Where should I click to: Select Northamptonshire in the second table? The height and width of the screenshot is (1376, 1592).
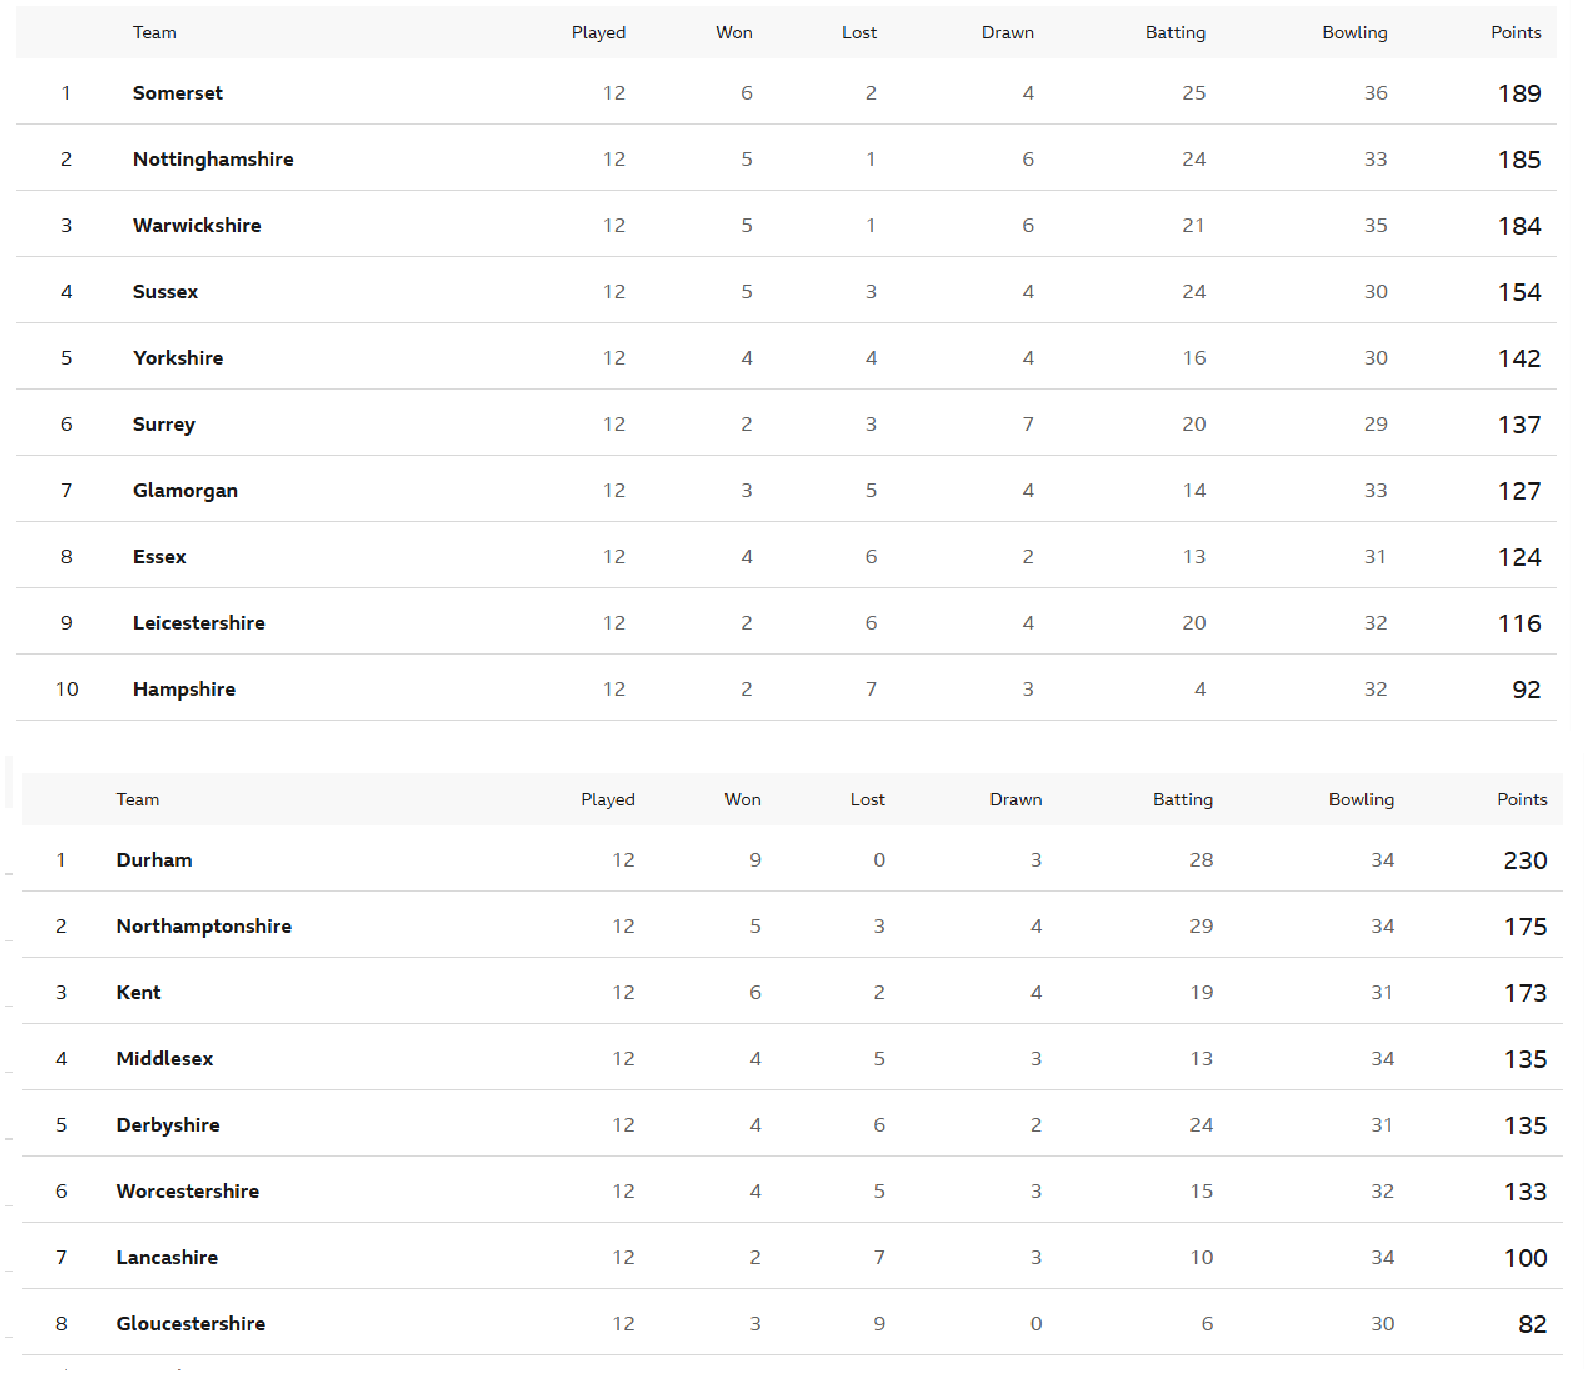(x=204, y=926)
